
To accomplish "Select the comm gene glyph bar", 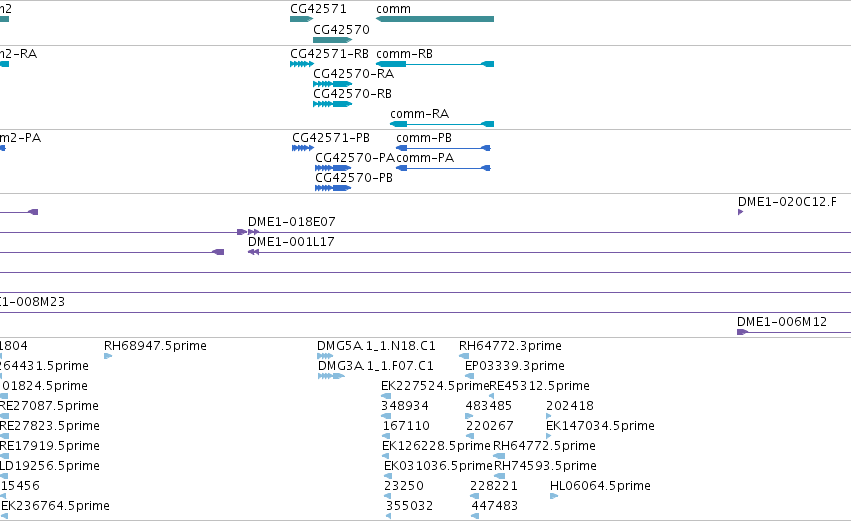I will pos(435,19).
